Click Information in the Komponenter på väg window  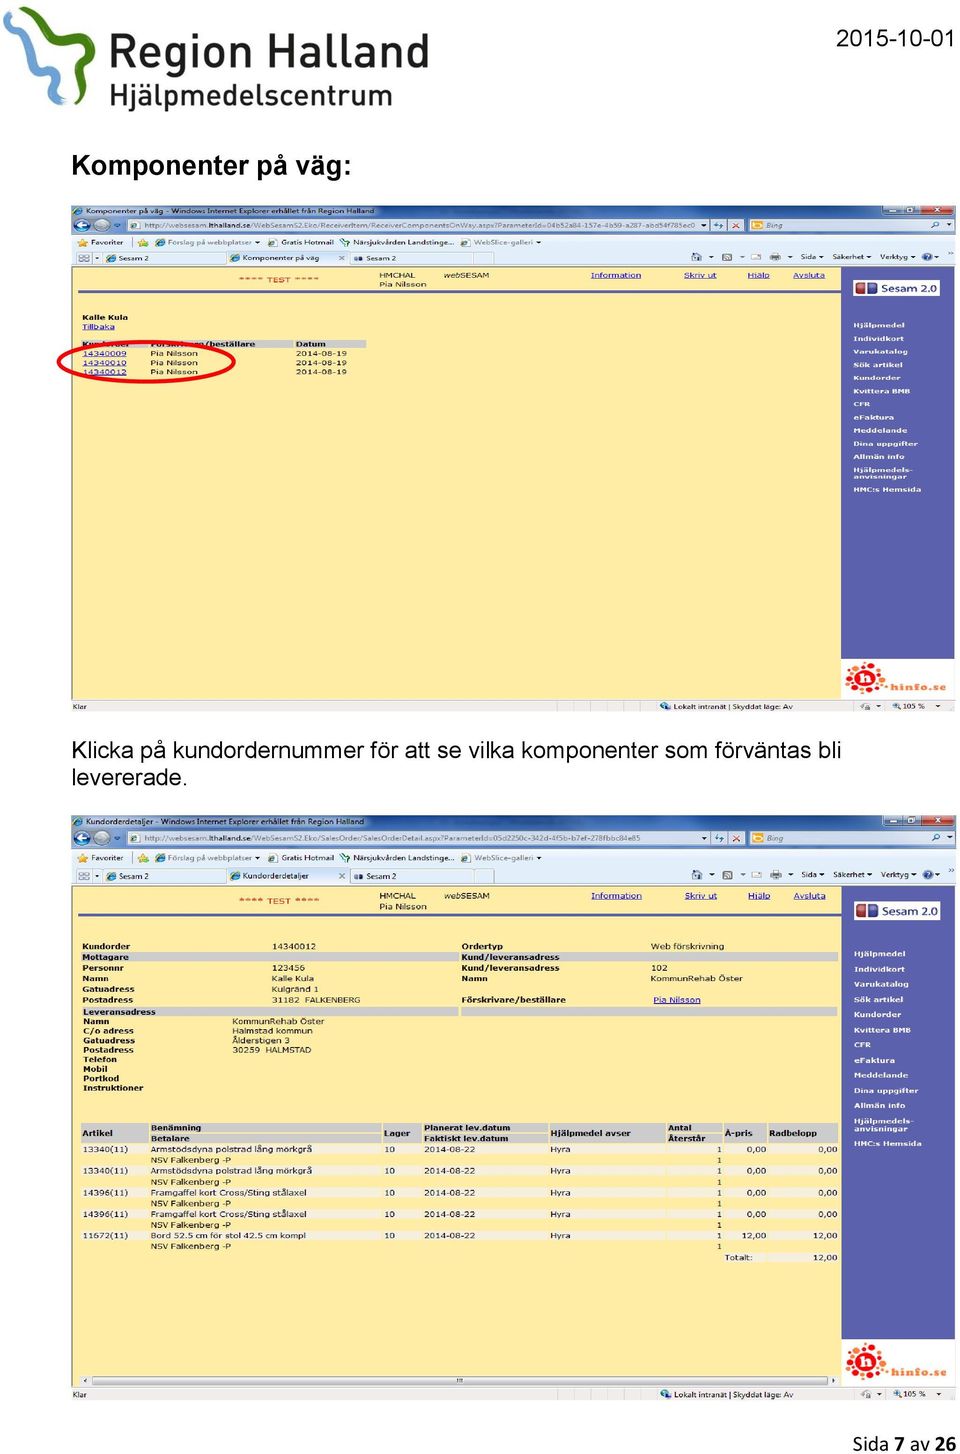click(x=615, y=275)
